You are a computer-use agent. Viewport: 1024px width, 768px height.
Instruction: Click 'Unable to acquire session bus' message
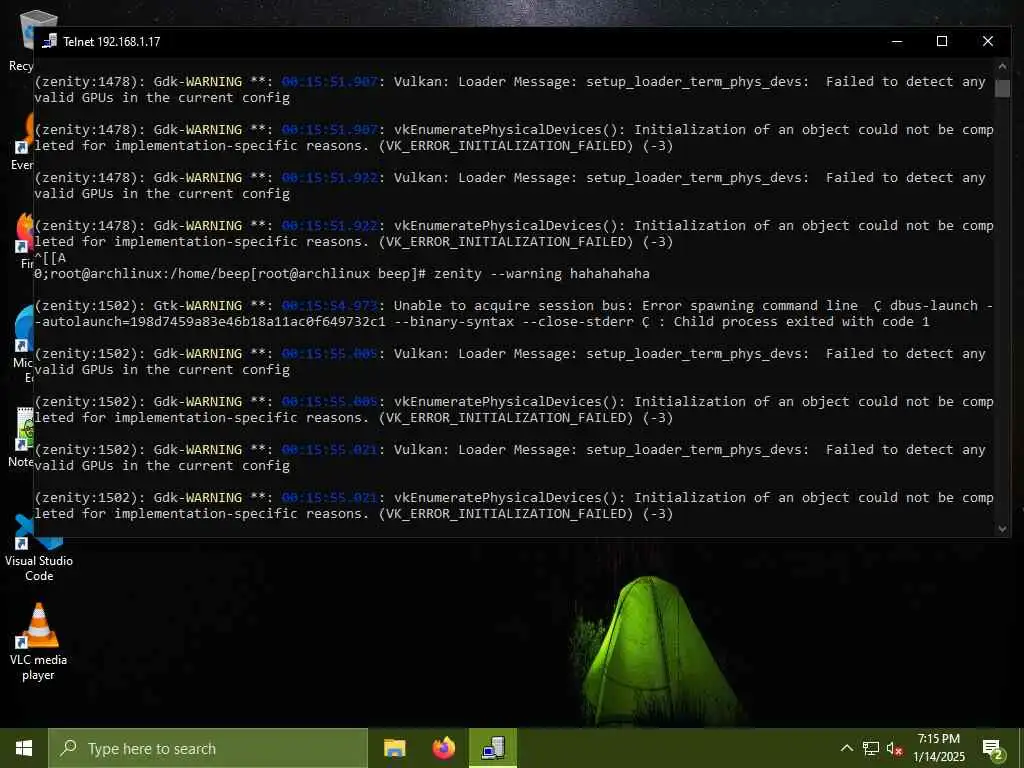point(513,306)
